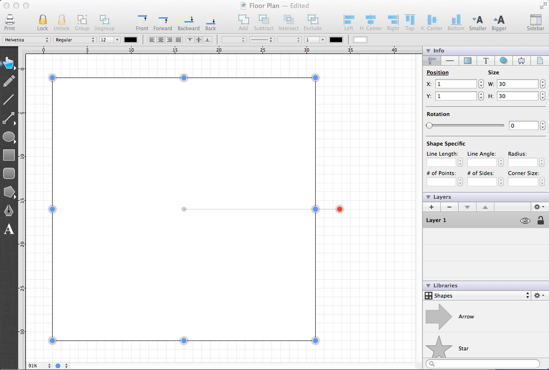Send shape Backward one level
The height and width of the screenshot is (370, 549).
(189, 22)
